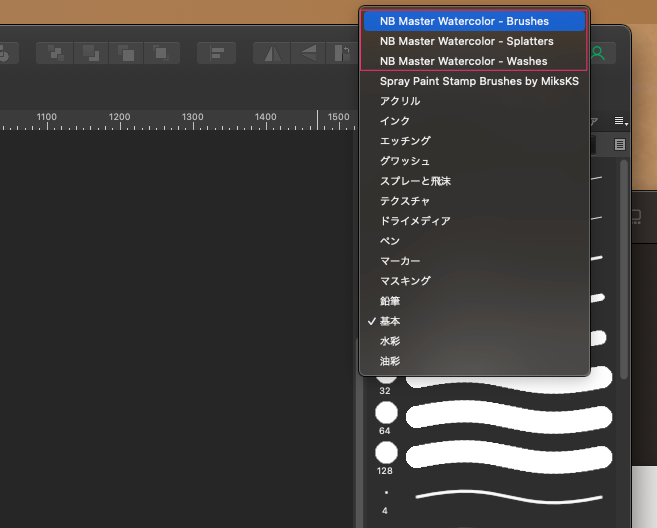657x528 pixels.
Task: Click the alignment toolbar icon
Action: click(216, 52)
